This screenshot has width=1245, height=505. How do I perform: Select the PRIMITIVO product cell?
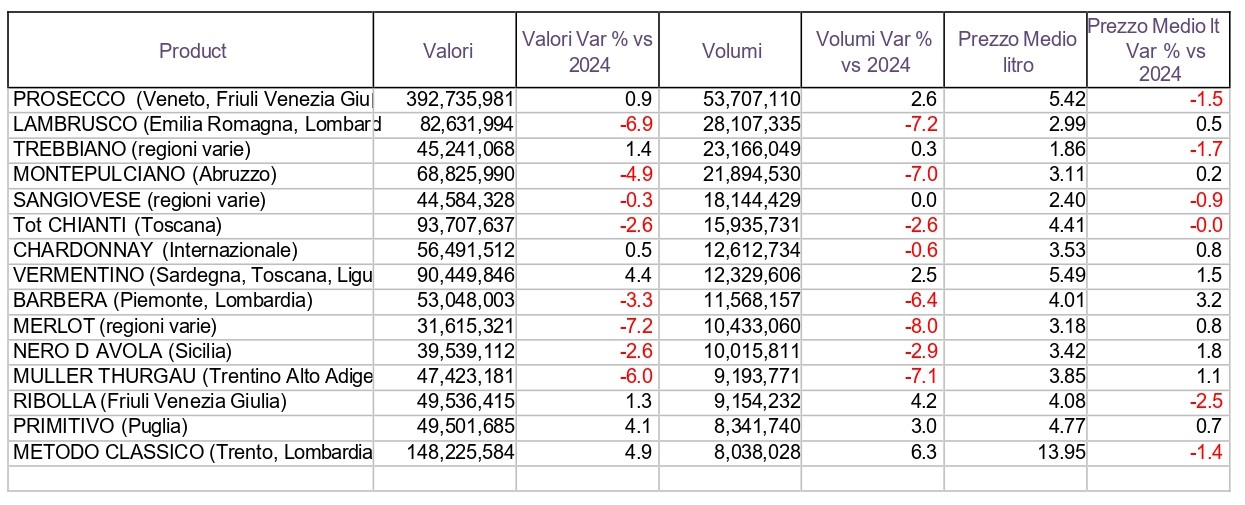point(192,427)
